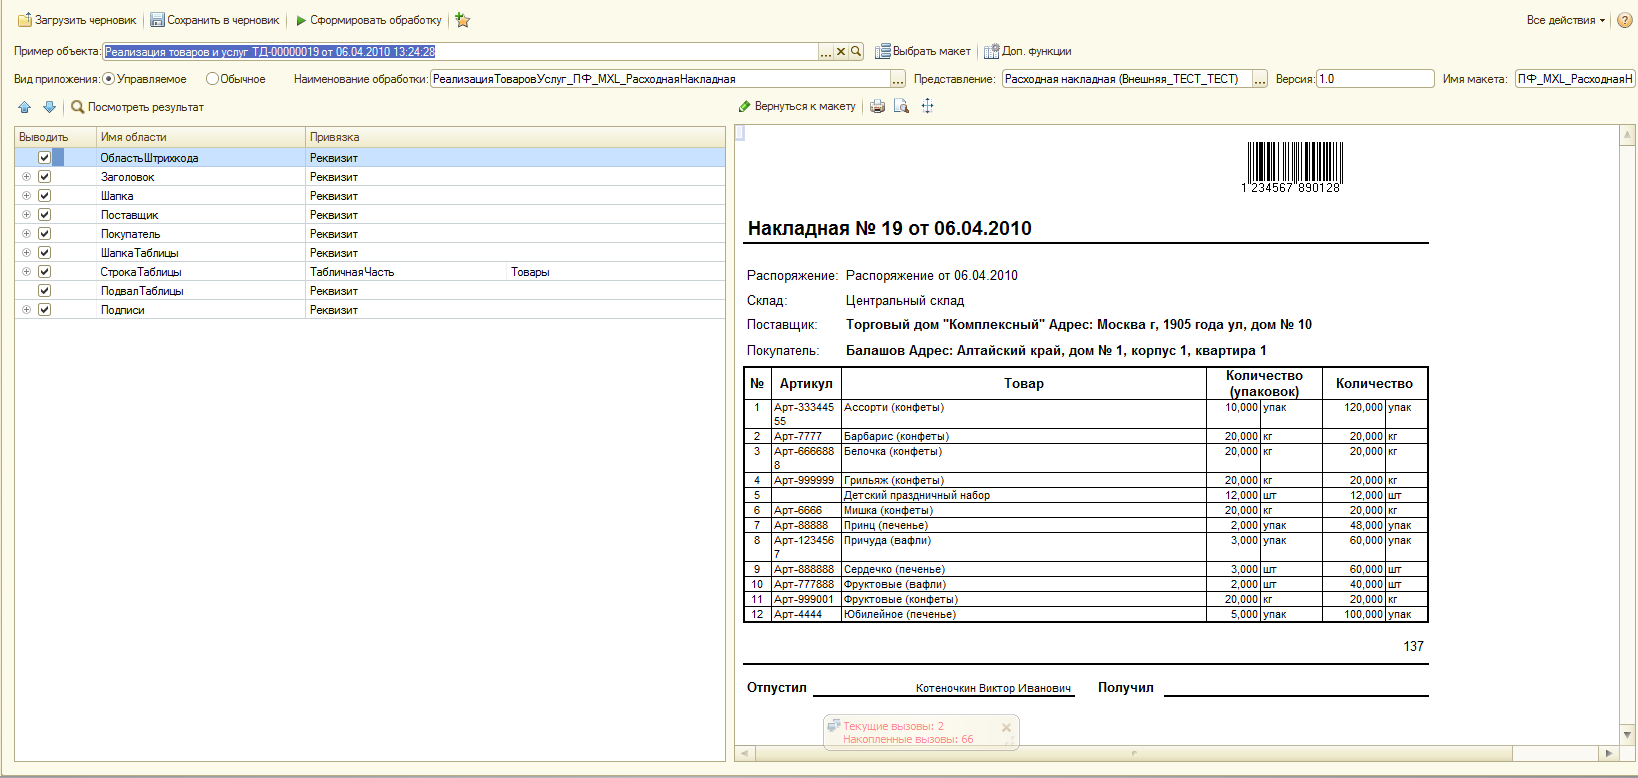Print the document with the printer icon
The height and width of the screenshot is (778, 1638).
click(877, 106)
